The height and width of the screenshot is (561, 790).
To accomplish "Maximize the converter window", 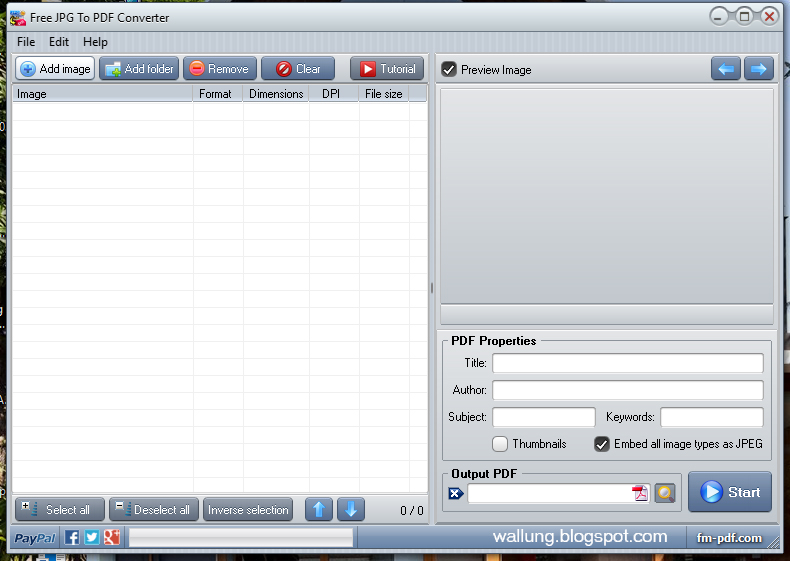I will tap(744, 17).
